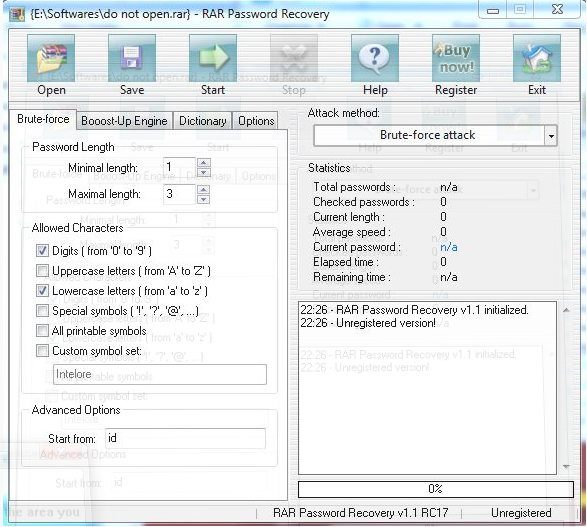This screenshot has height=527, width=587.
Task: Click the 0% progress bar
Action: tap(436, 489)
